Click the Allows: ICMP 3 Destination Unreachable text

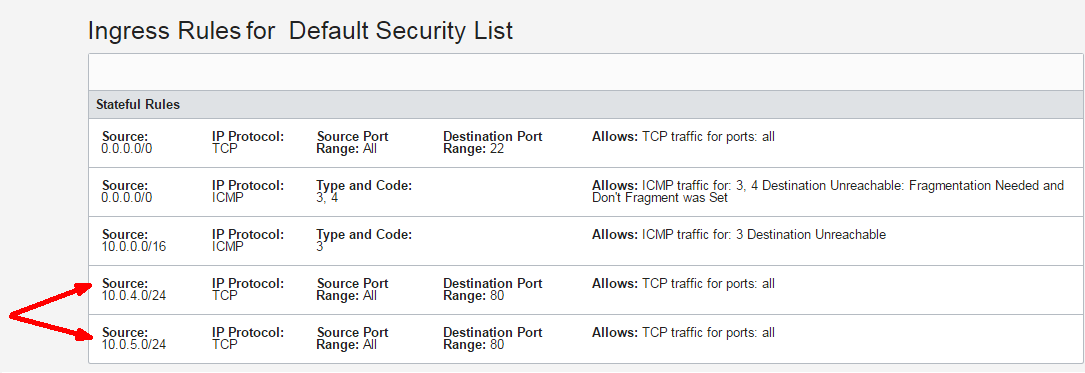click(738, 235)
